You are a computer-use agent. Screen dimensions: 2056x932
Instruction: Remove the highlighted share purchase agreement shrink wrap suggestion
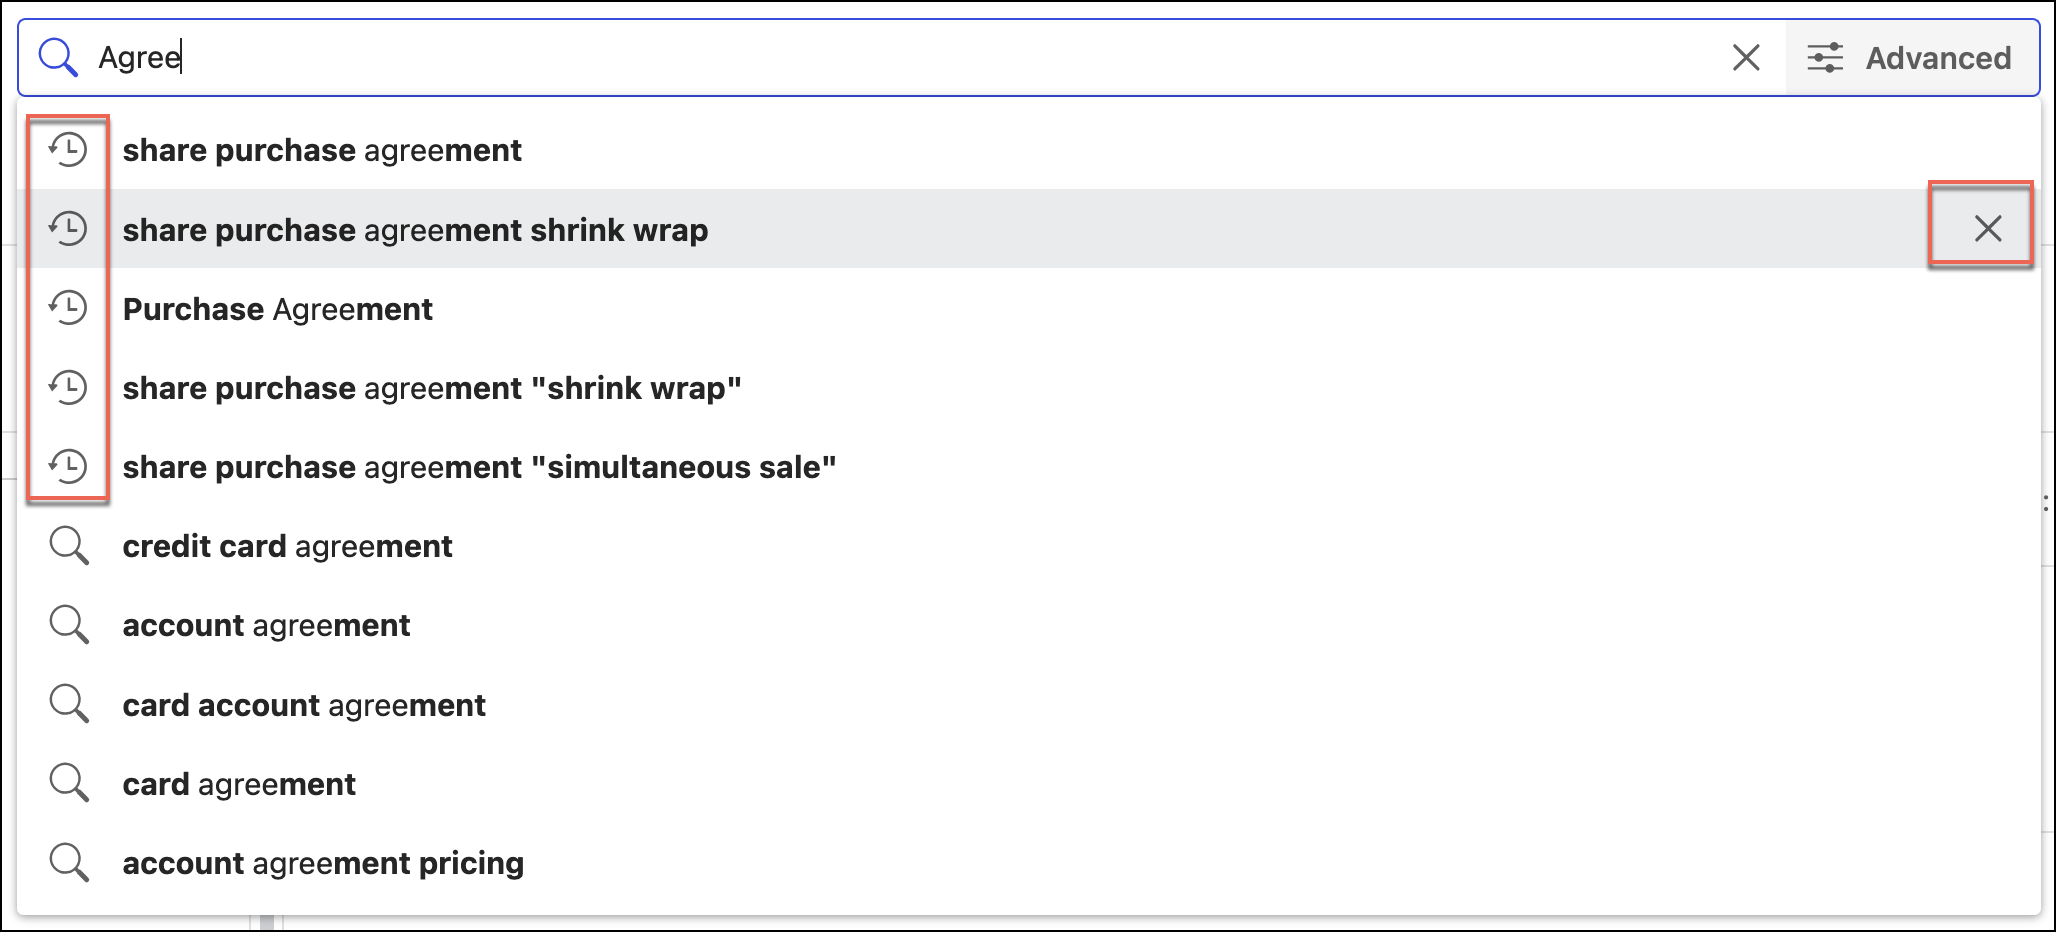[1986, 228]
